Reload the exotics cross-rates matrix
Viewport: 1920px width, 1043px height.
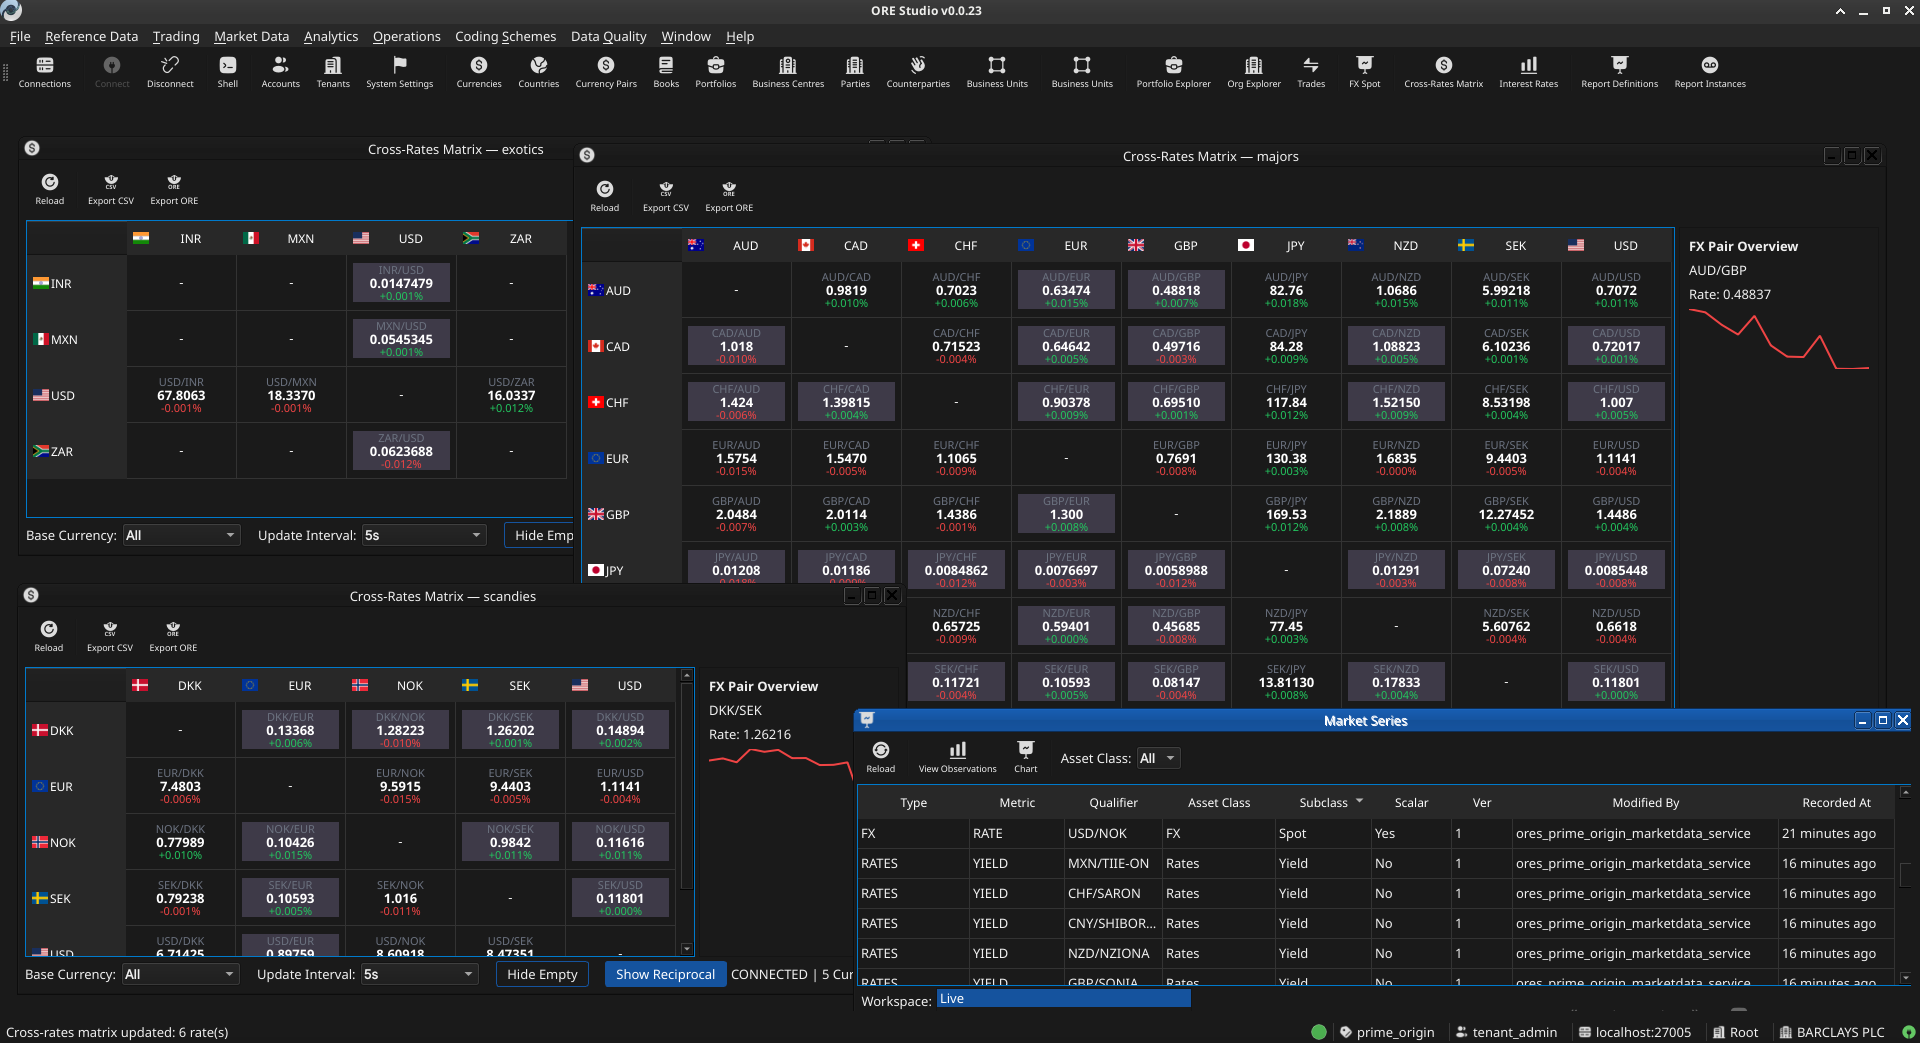coord(50,189)
